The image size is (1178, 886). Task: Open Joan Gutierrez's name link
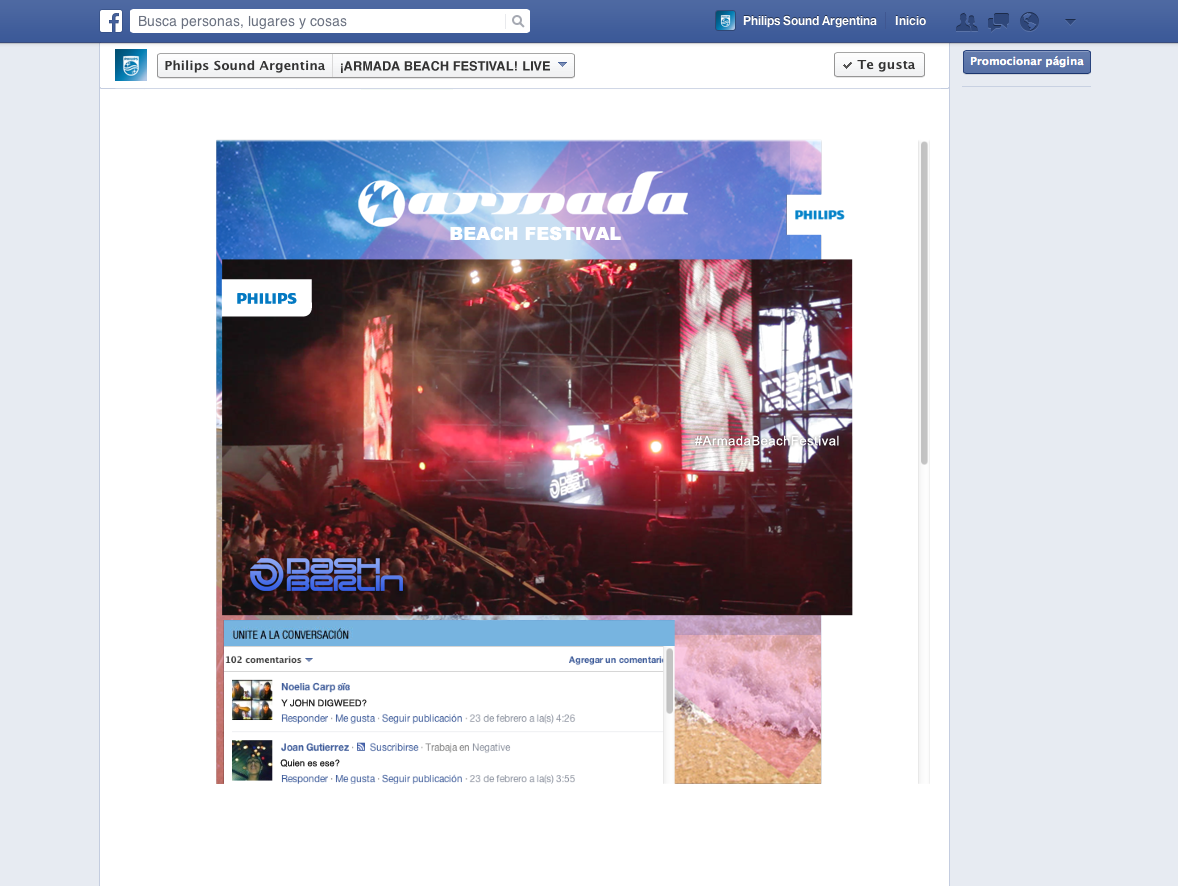click(315, 748)
